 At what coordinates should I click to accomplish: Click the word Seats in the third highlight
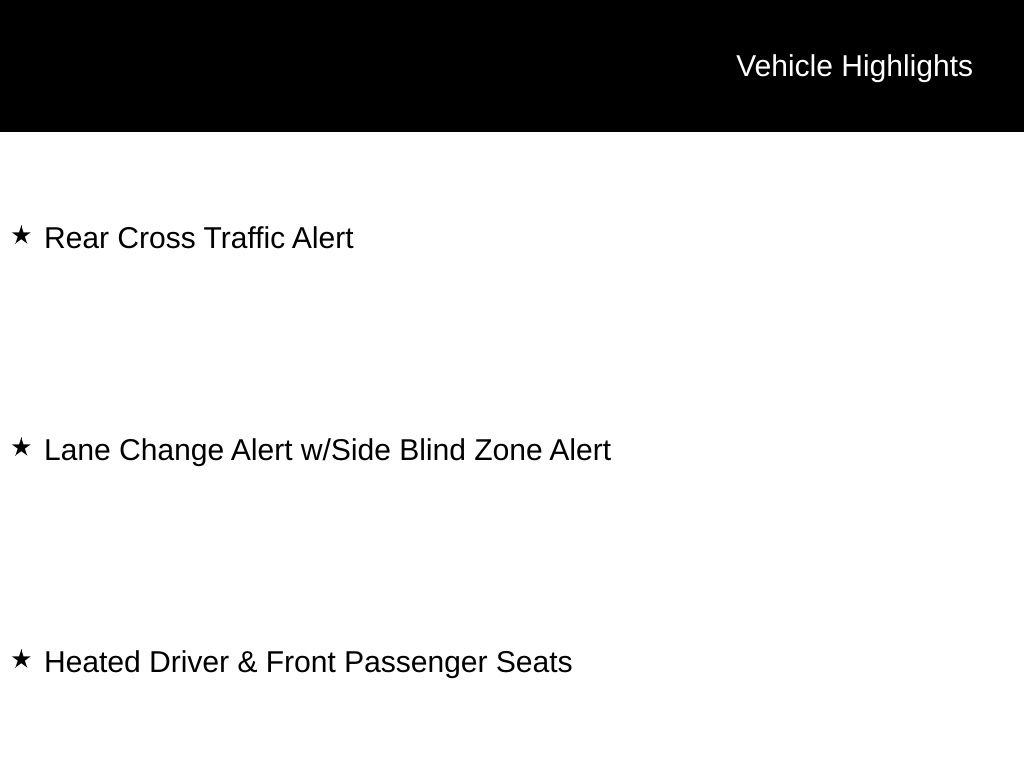[x=534, y=663]
